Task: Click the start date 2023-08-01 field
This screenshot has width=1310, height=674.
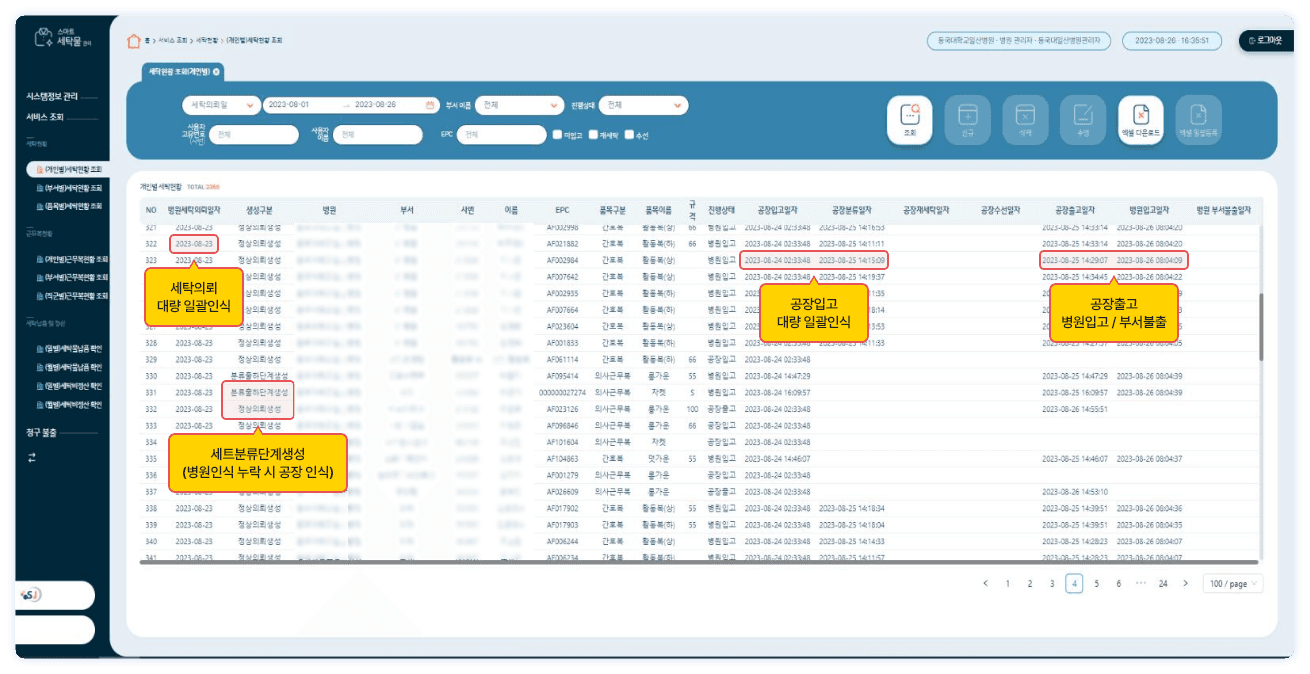Action: coord(290,105)
